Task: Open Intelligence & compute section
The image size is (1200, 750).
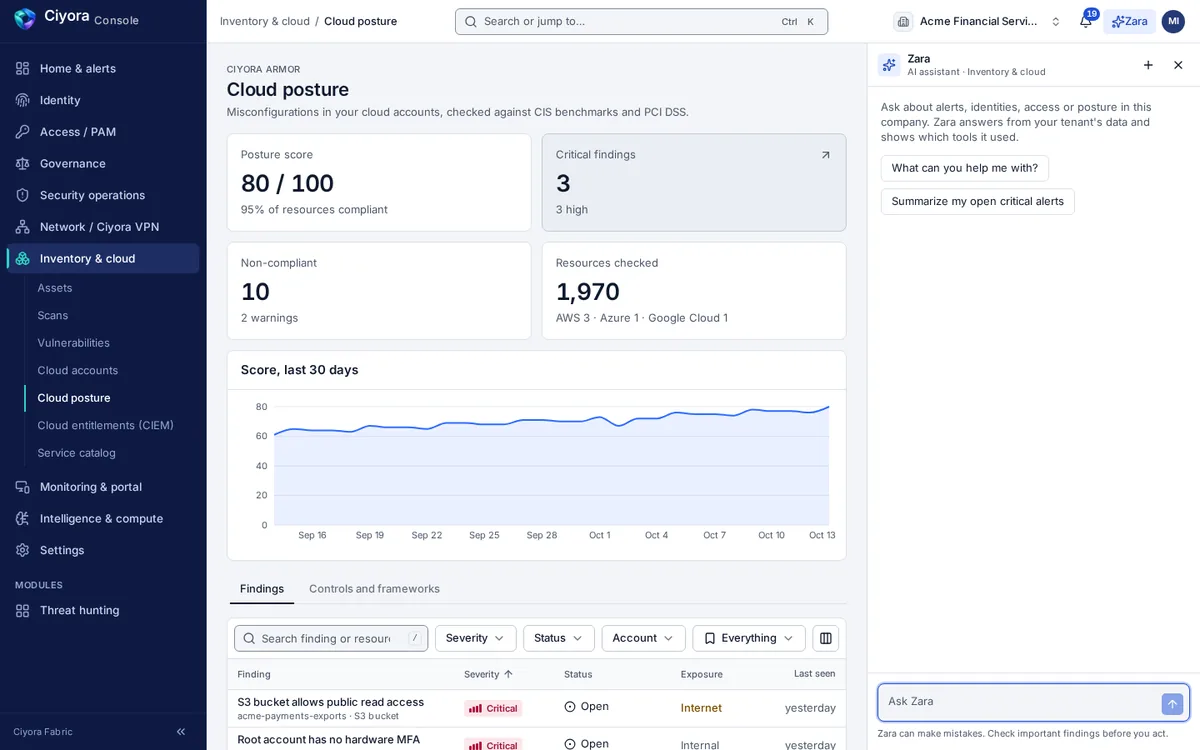Action: 103,518
